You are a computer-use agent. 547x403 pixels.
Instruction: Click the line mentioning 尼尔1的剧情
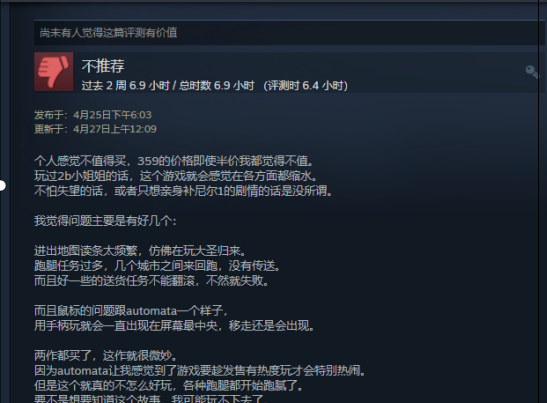click(x=183, y=191)
